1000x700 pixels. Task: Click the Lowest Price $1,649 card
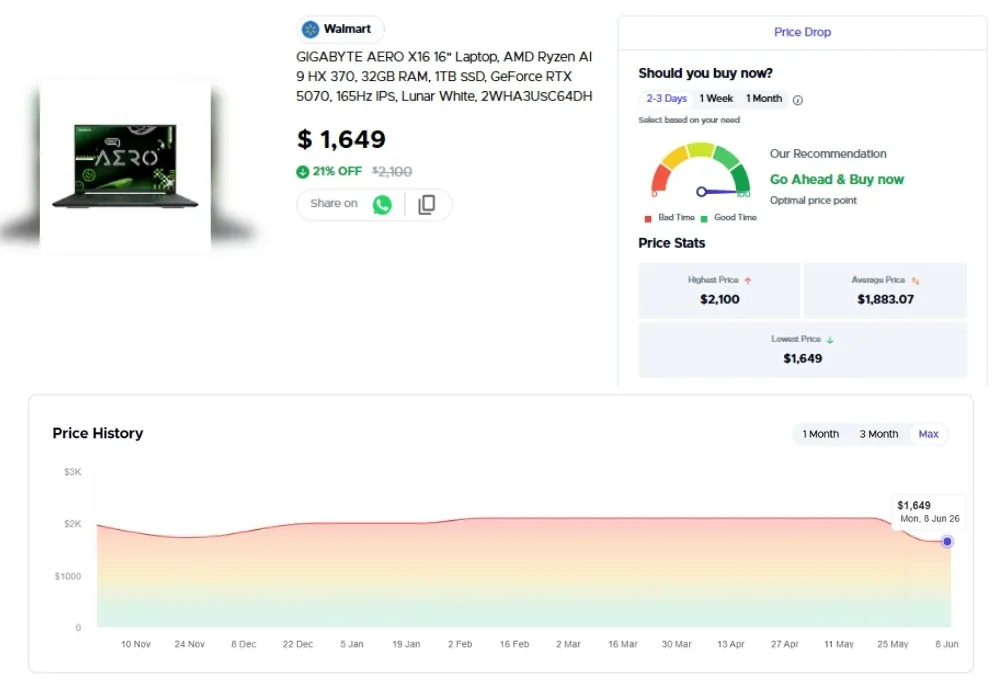tap(802, 350)
